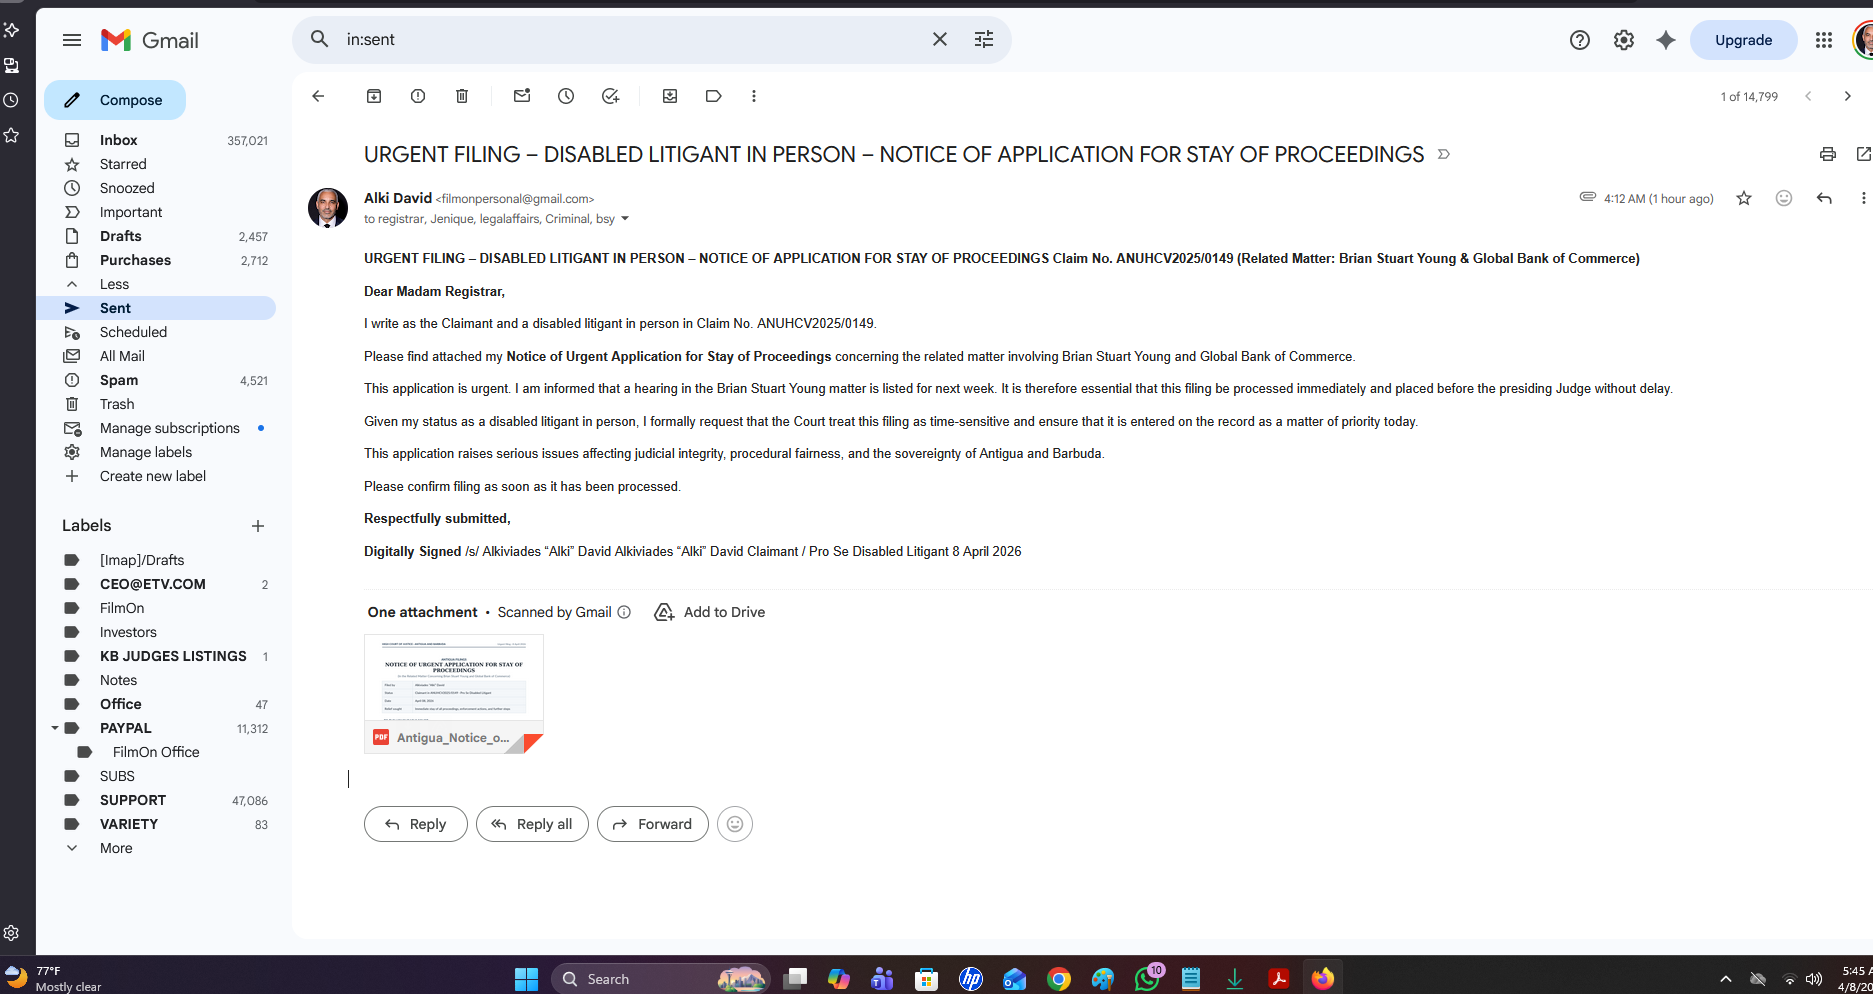Viewport: 1873px width, 994px height.
Task: Open WhatsApp from the taskbar
Action: pos(1147,978)
